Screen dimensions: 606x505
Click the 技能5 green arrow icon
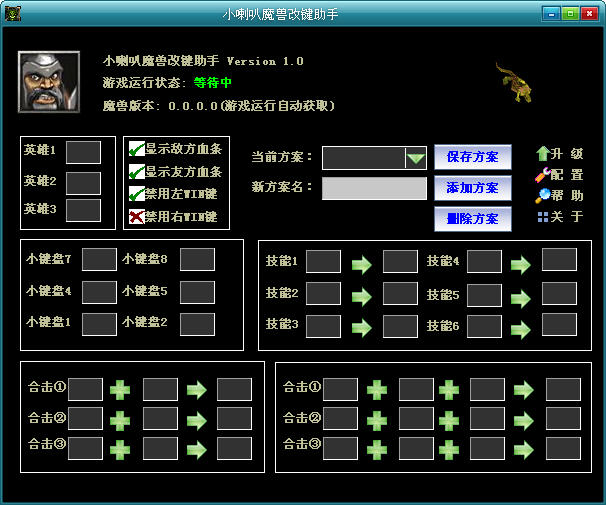pos(521,299)
